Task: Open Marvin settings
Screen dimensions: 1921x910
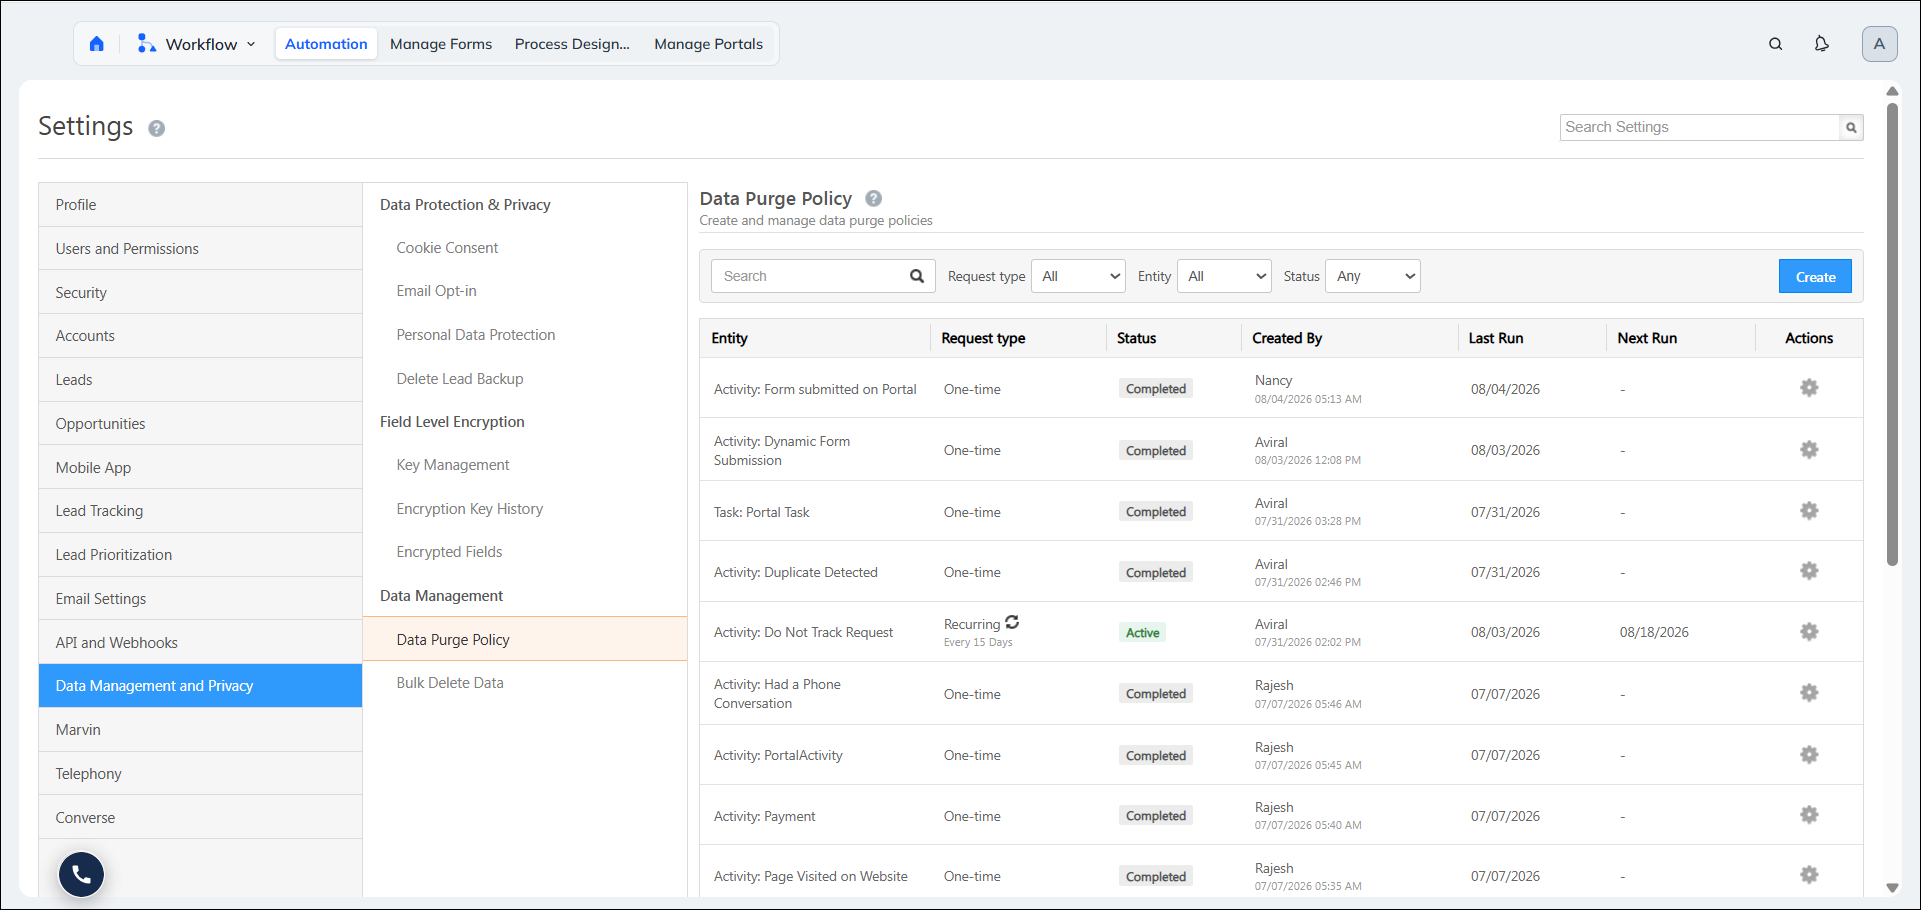Action: [200, 730]
